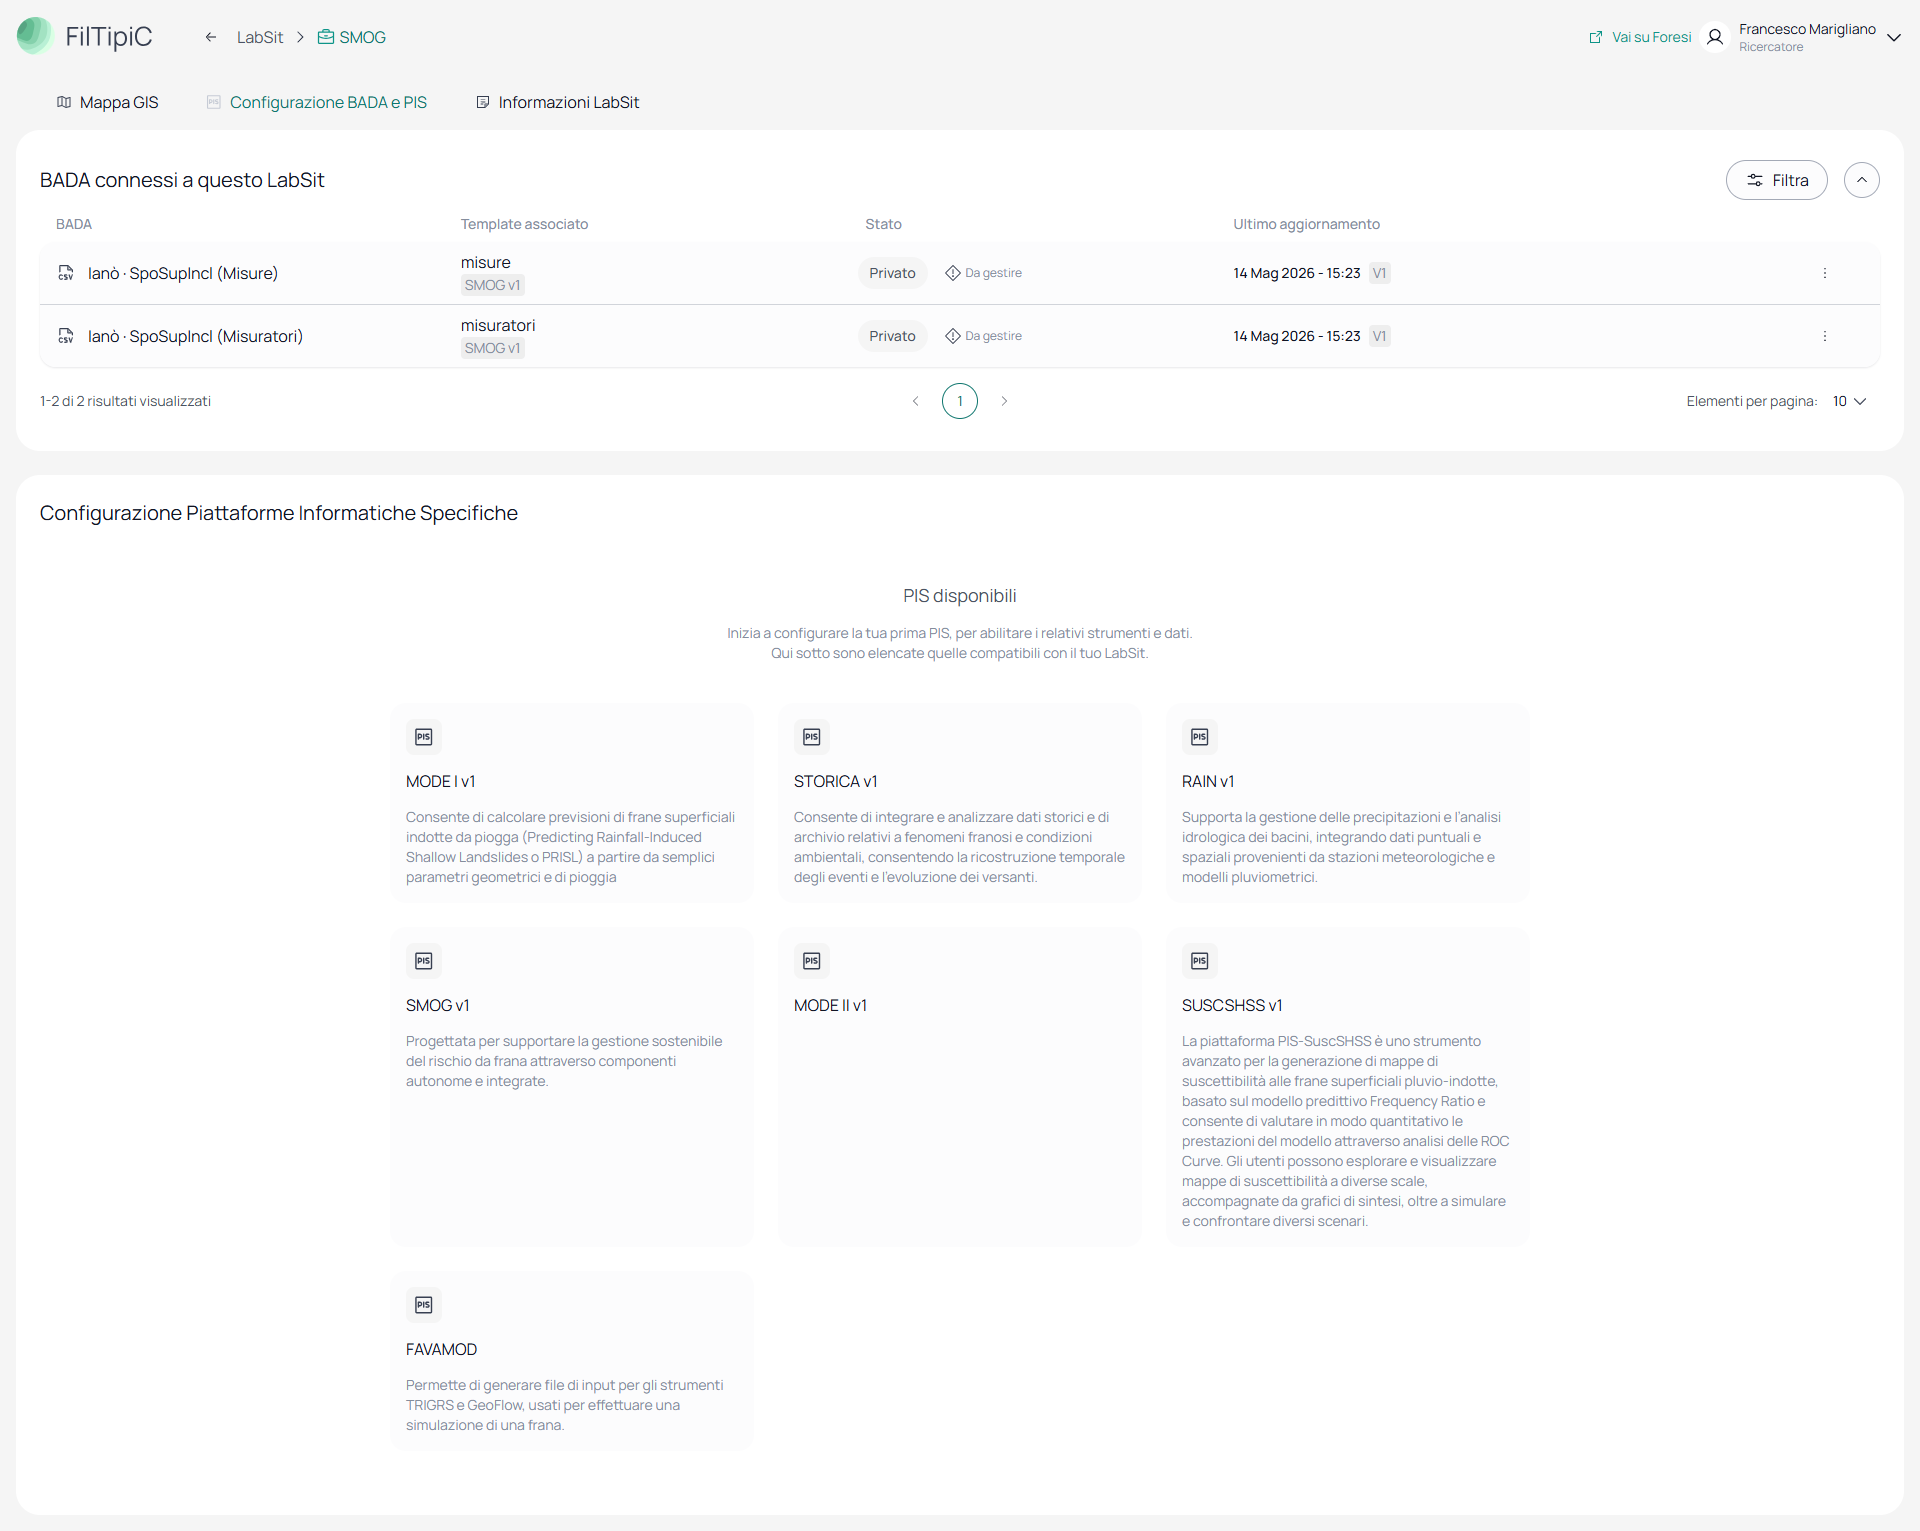This screenshot has width=1920, height=1531.
Task: Switch to the Mappa GIS tab
Action: pyautogui.click(x=108, y=102)
